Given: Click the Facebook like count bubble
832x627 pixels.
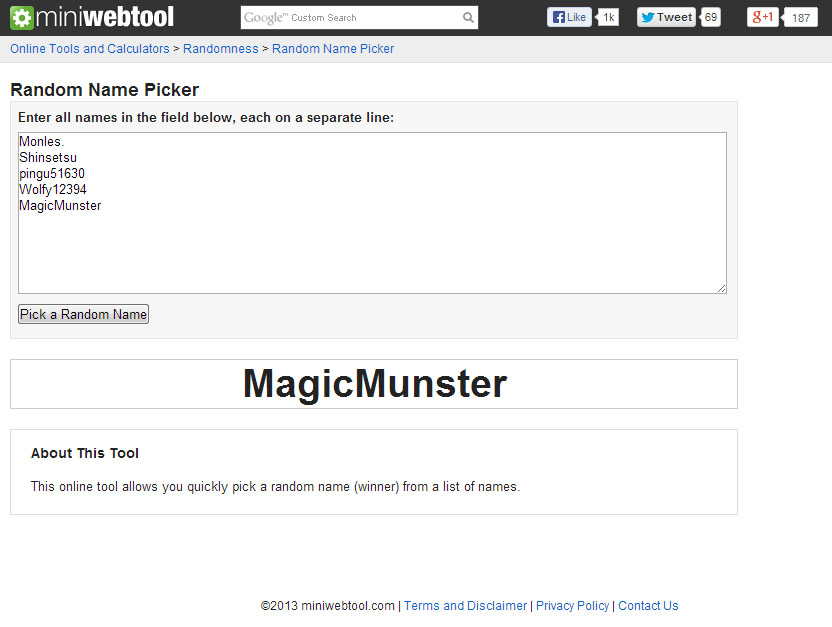Looking at the screenshot, I should tap(608, 17).
